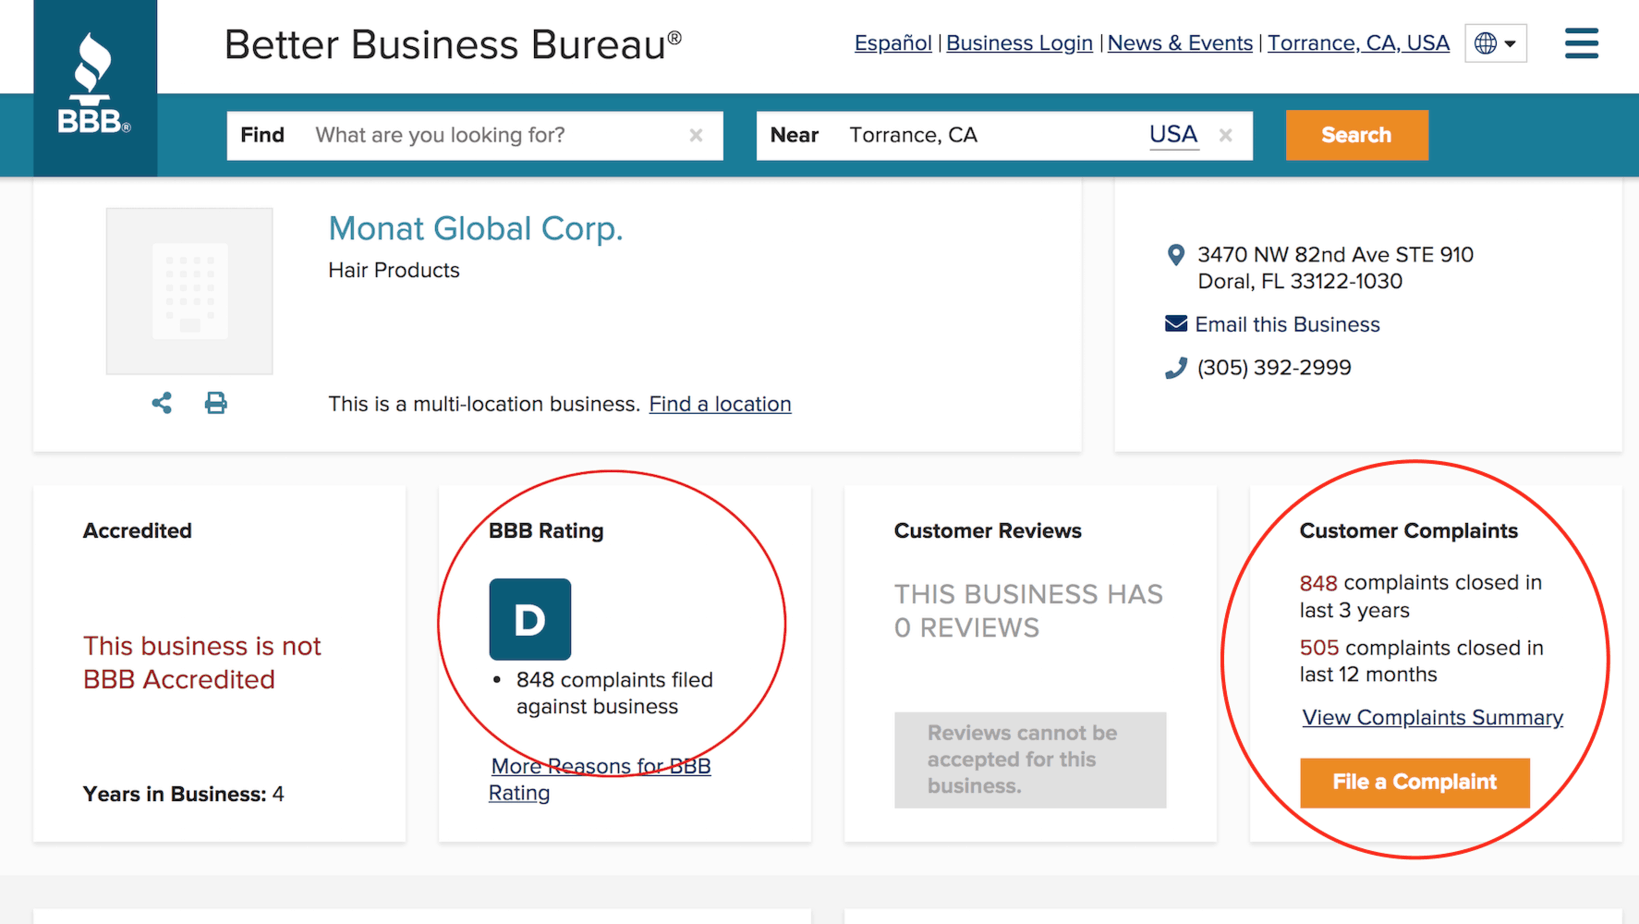Image resolution: width=1639 pixels, height=924 pixels.
Task: Click File a Complaint button
Action: [x=1414, y=782]
